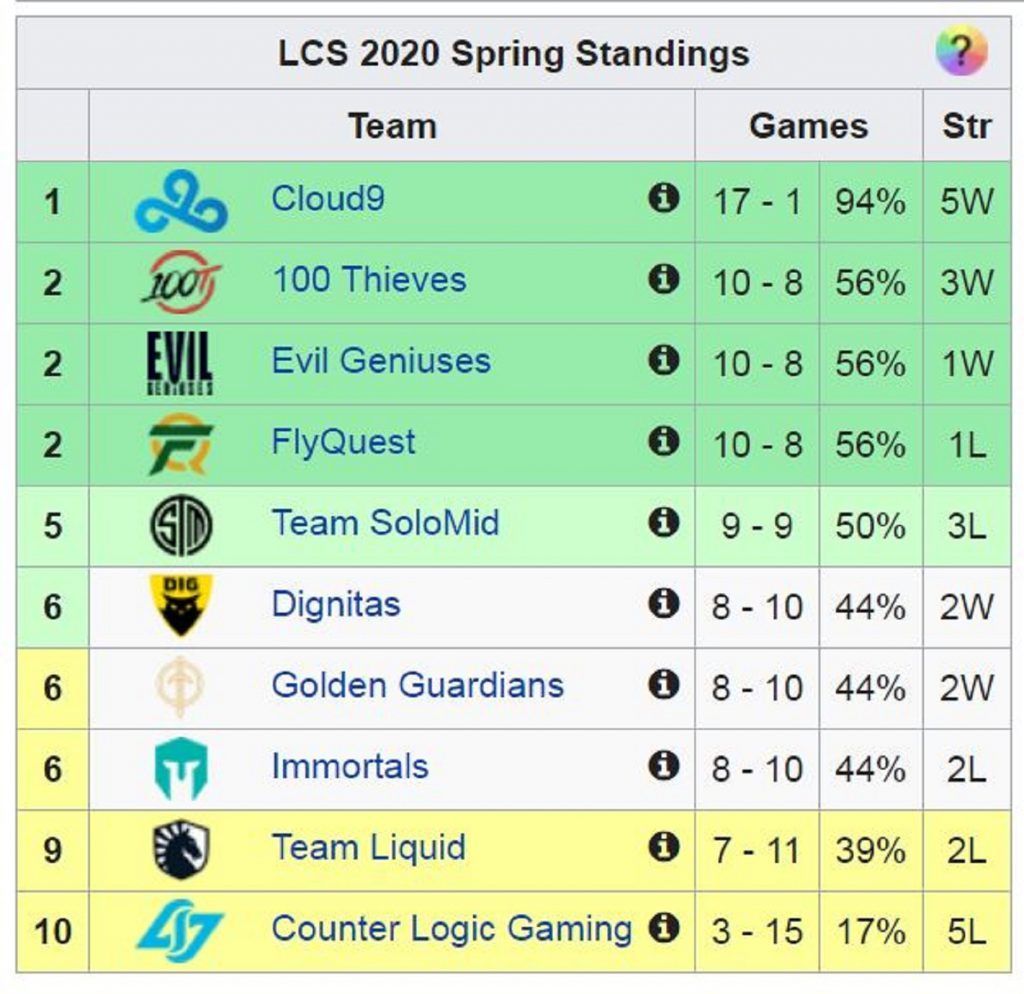Screen dimensions: 1024x994
Task: Show info popup for Cloud9
Action: (x=663, y=199)
